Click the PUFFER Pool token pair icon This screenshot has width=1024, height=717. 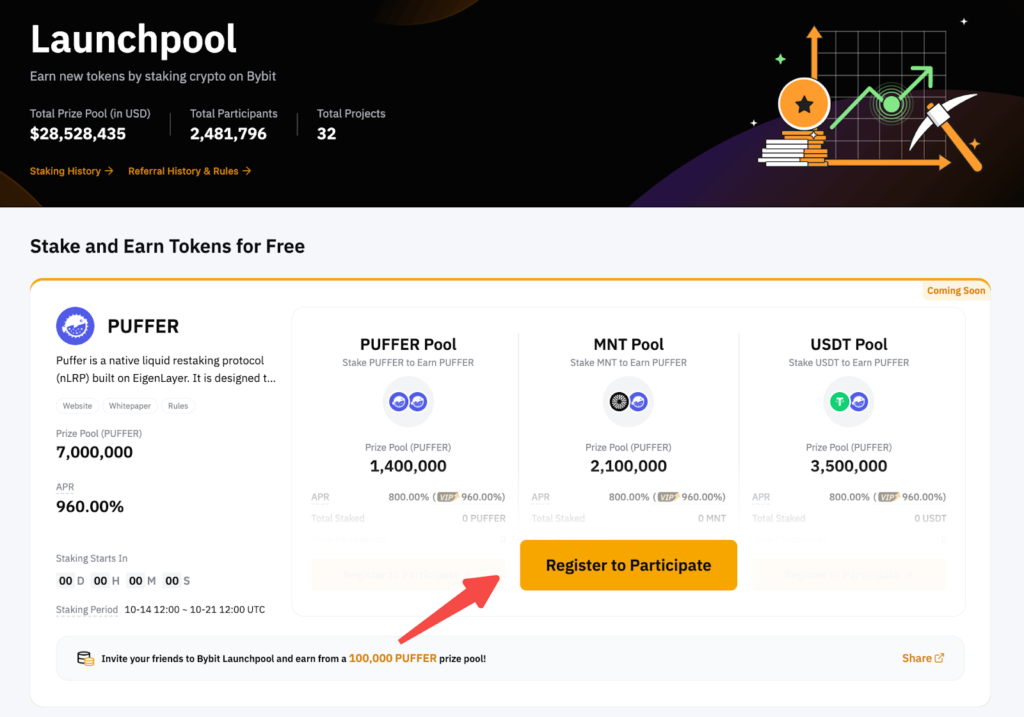(408, 402)
